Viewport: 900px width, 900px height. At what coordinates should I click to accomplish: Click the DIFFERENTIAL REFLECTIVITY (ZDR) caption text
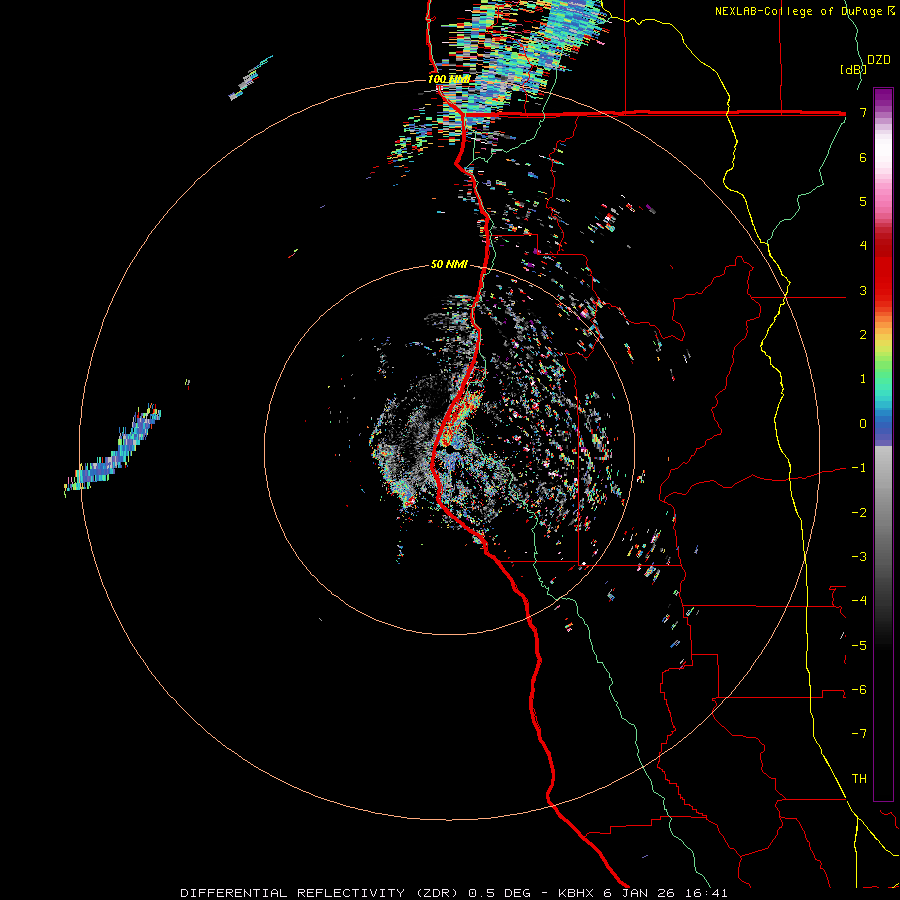click(x=319, y=893)
